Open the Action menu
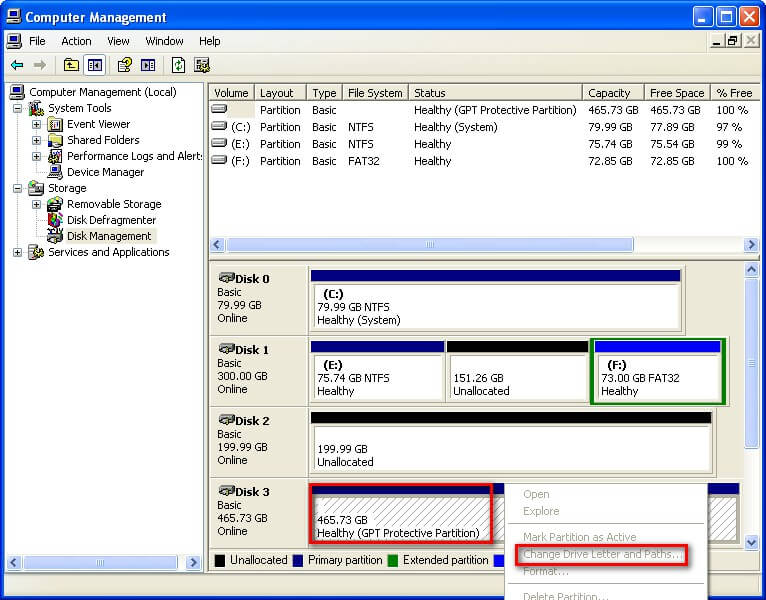This screenshot has height=600, width=766. (x=76, y=42)
